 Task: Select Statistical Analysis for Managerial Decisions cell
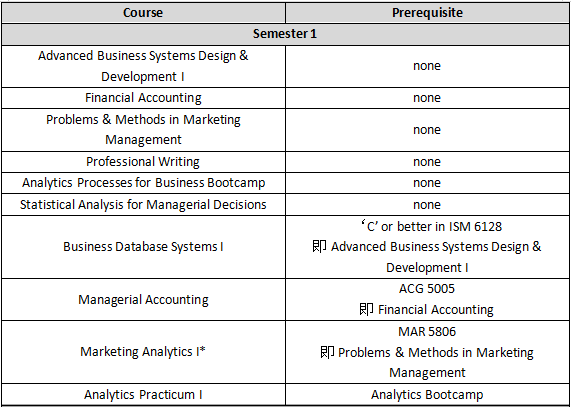coord(143,204)
